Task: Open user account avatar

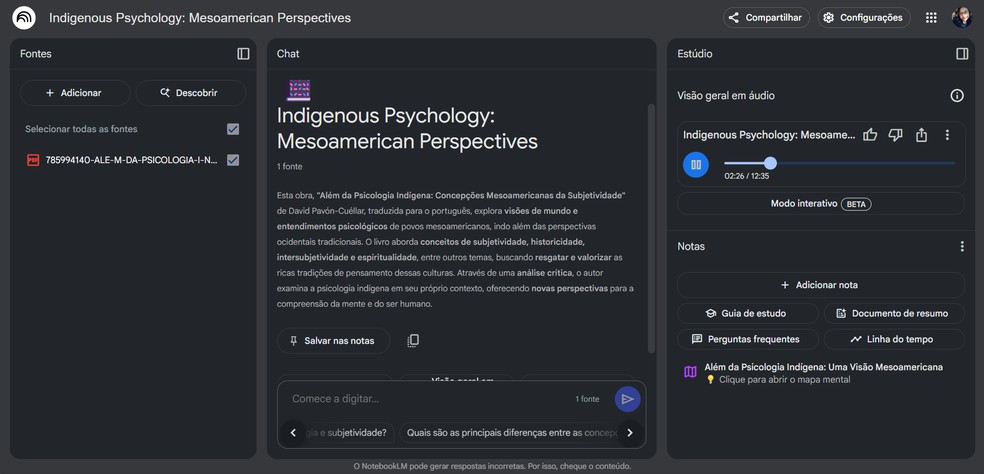Action: coord(961,18)
